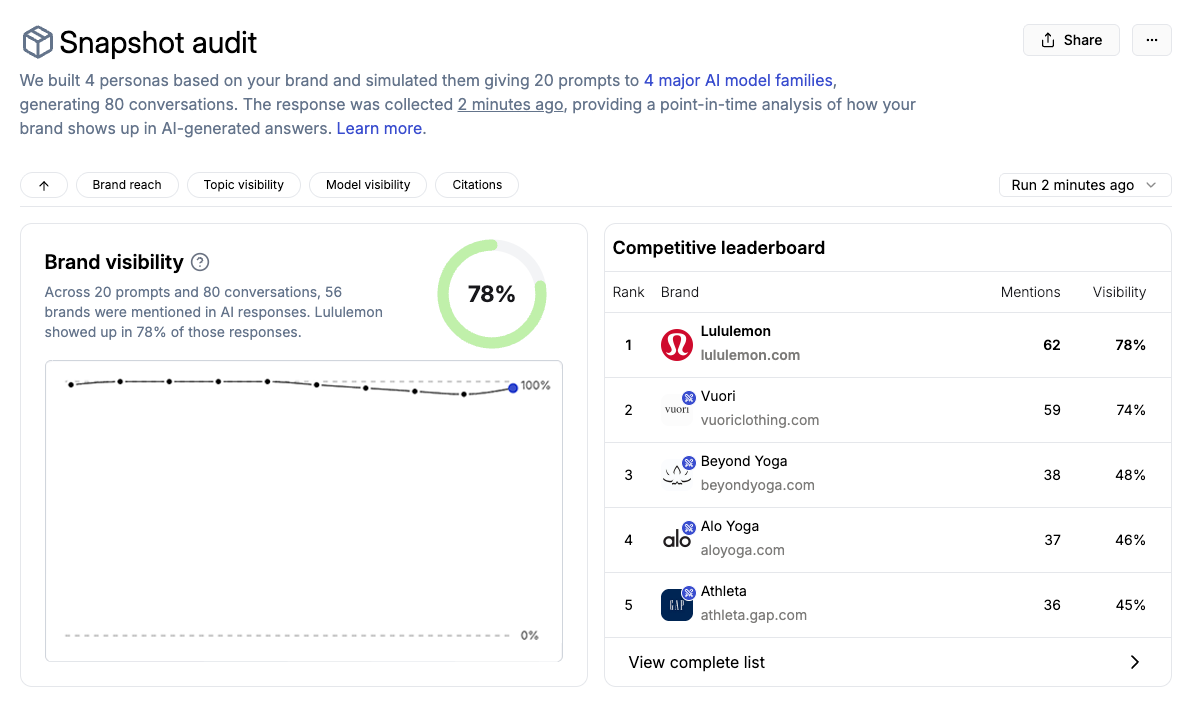Screen dimensions: 1199x714
Task: Click the Snapshot audit cube icon
Action: 37,42
